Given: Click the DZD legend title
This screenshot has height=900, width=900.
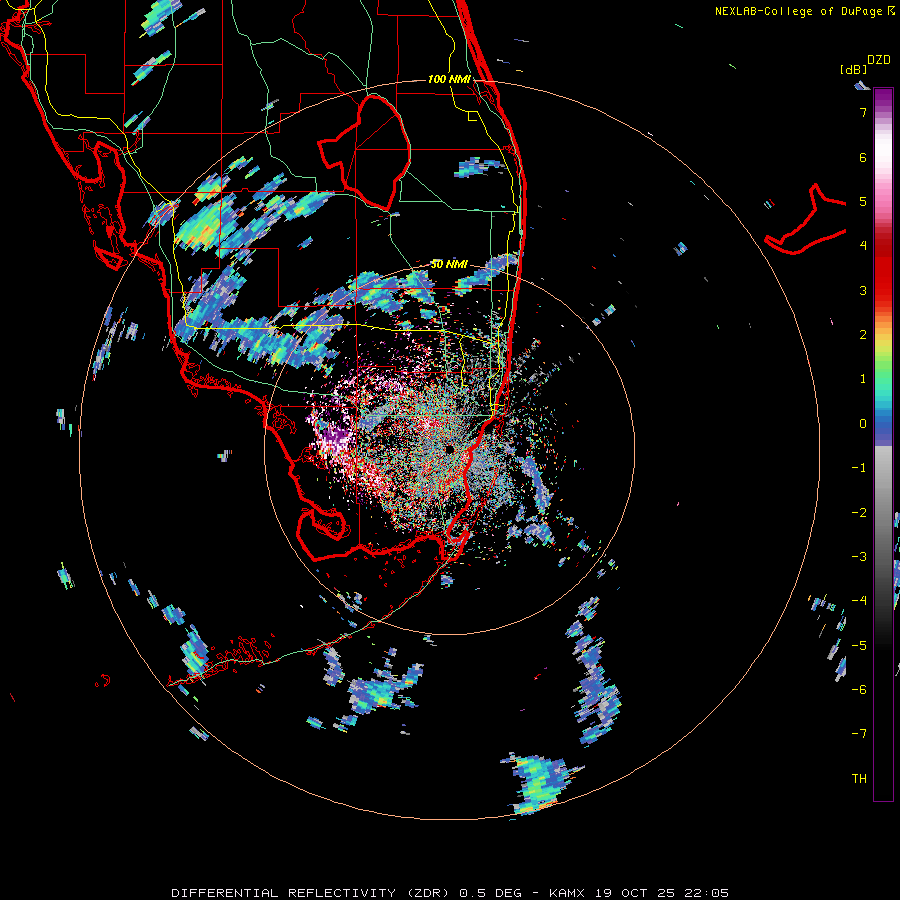Looking at the screenshot, I should point(879,60).
